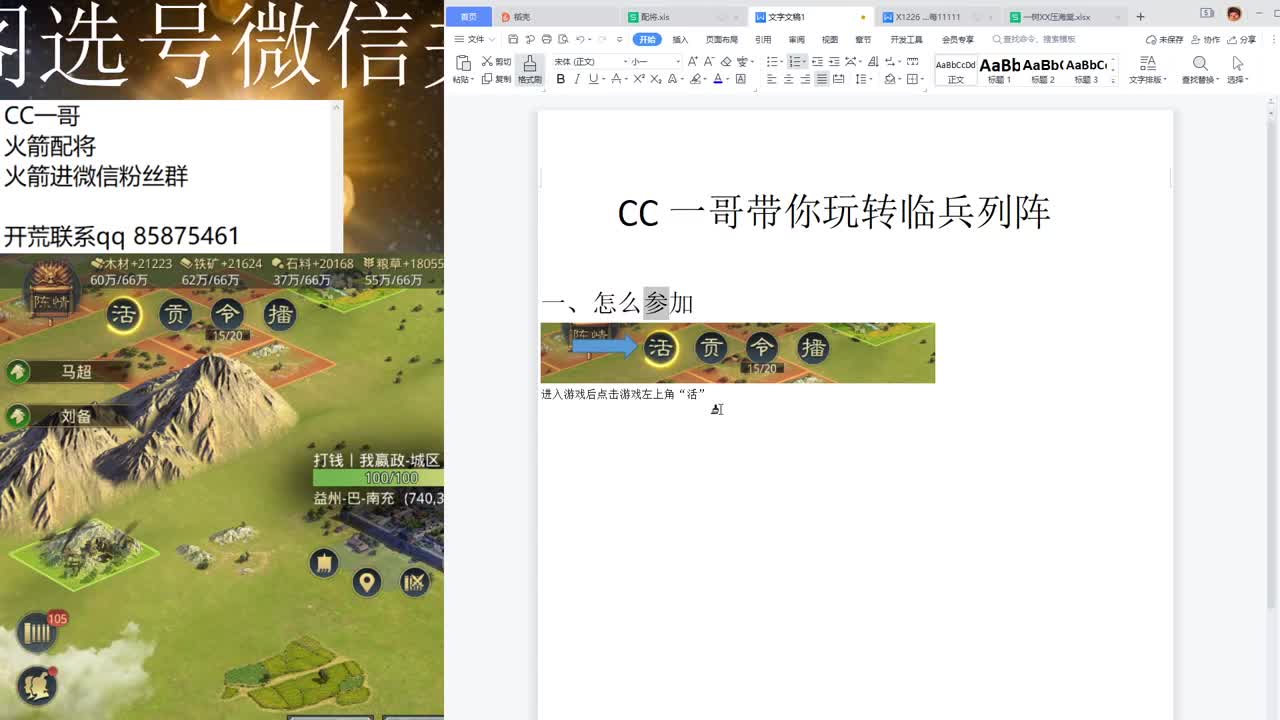
Task: Align text right in the ribbon
Action: [805, 79]
